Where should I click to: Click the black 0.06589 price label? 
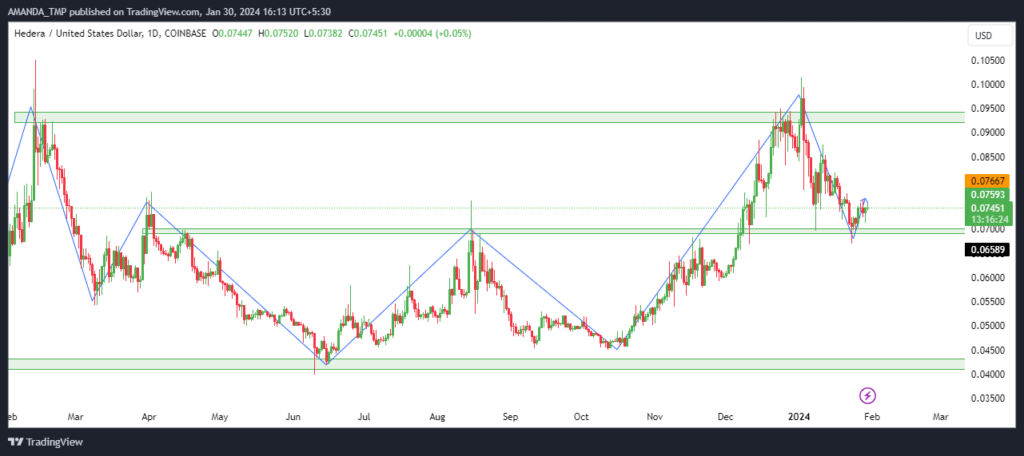(x=987, y=249)
